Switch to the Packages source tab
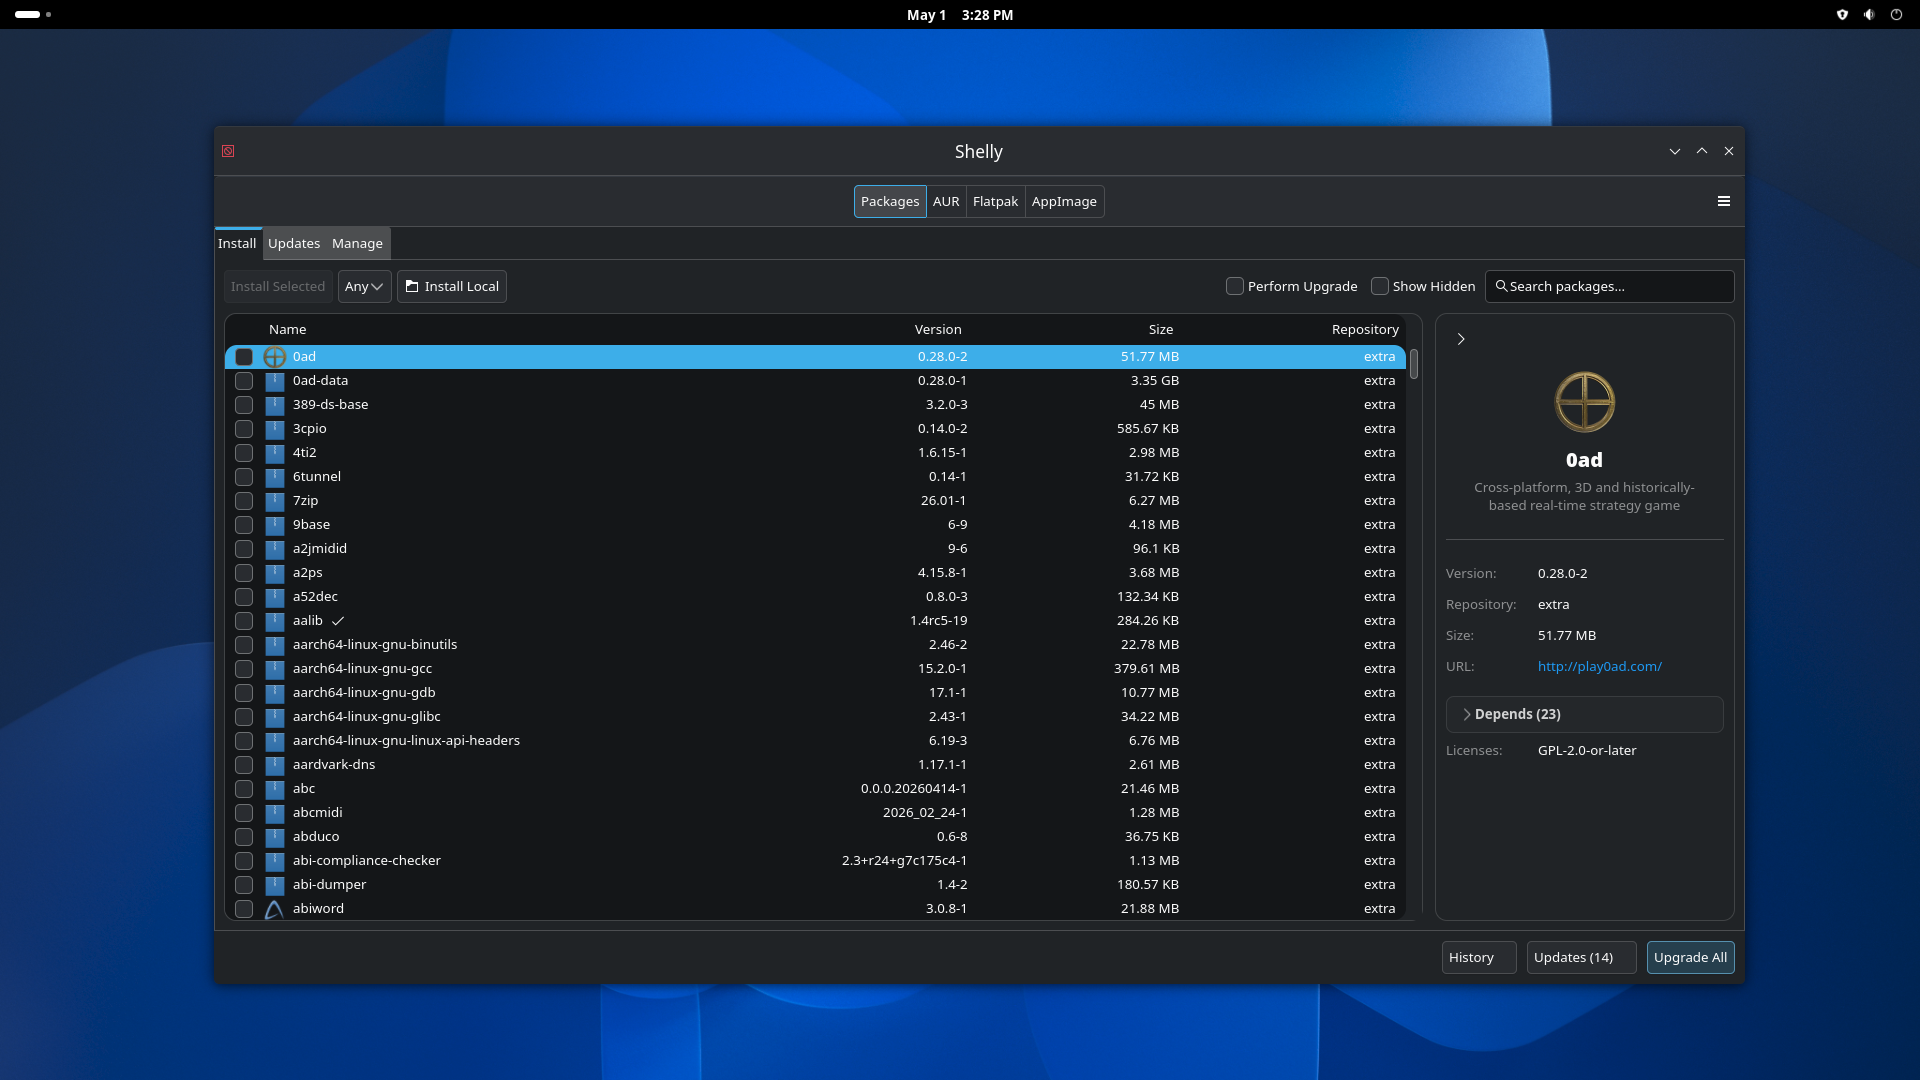Viewport: 1920px width, 1080px height. point(890,201)
